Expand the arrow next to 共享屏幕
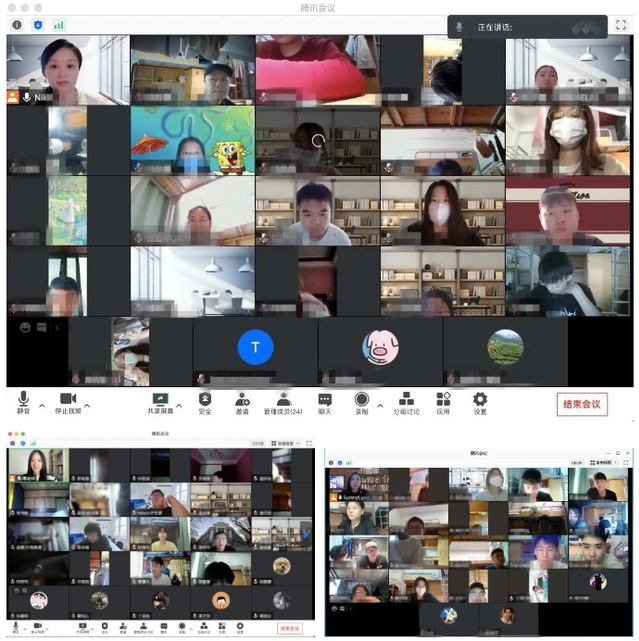Image resolution: width=639 pixels, height=641 pixels. point(183,405)
